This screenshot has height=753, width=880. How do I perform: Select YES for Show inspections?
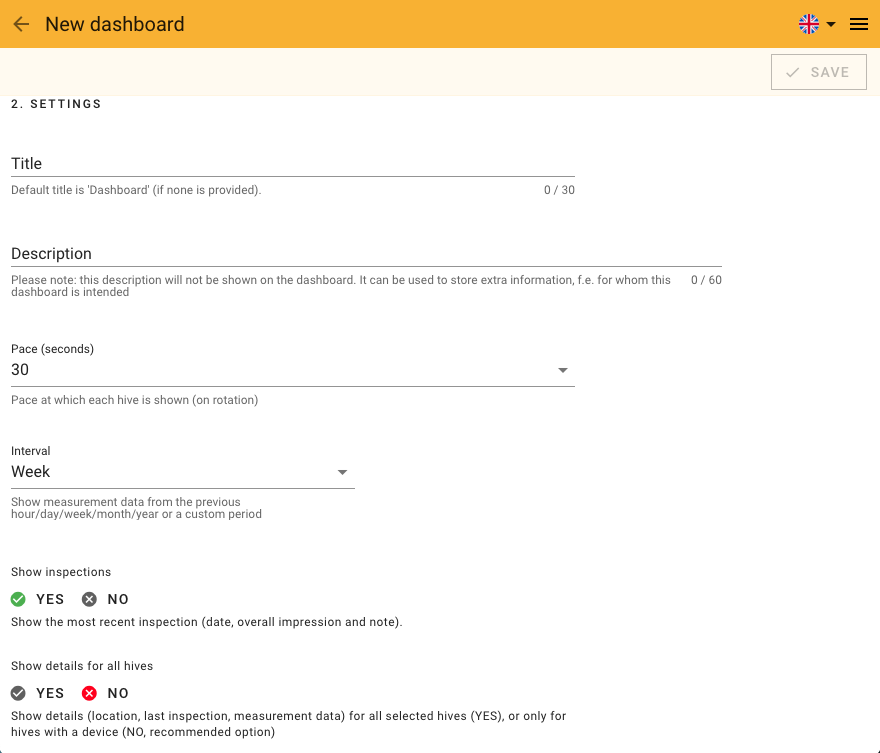coord(38,599)
